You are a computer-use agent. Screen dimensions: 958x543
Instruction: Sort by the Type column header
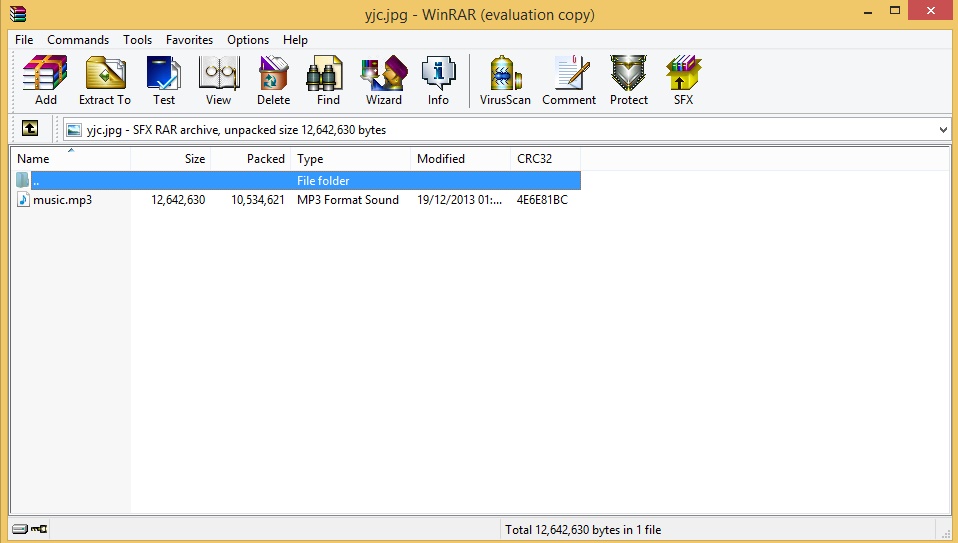pyautogui.click(x=351, y=159)
